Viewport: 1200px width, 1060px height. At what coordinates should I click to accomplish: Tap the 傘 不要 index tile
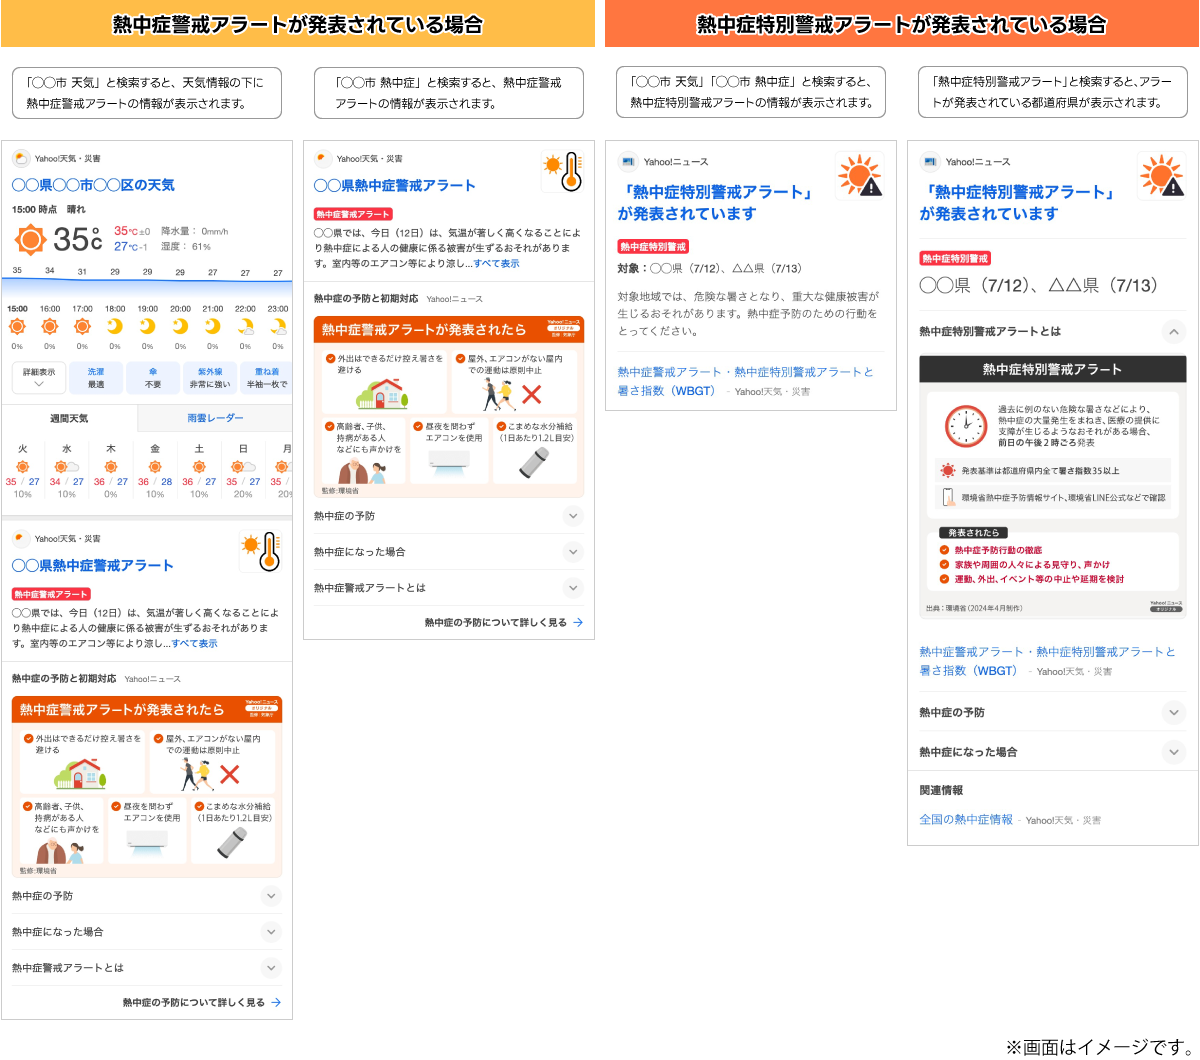(153, 377)
